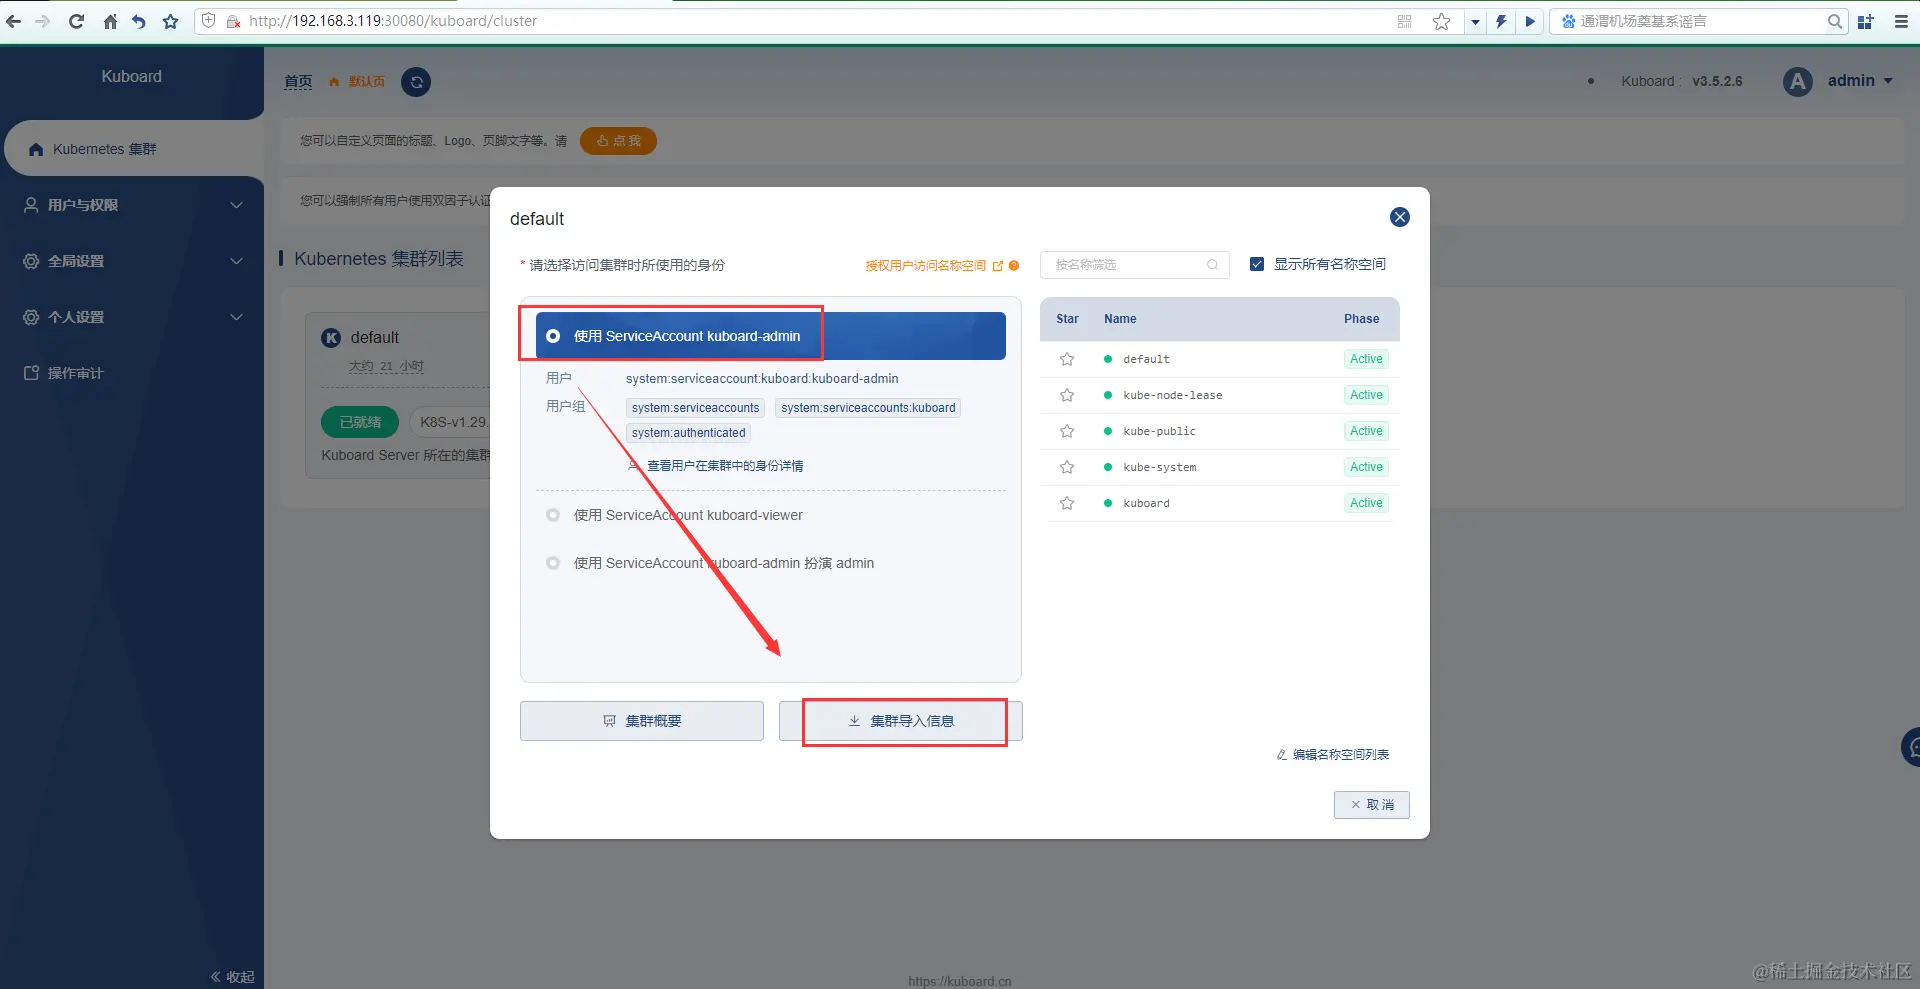1920x989 pixels.
Task: Click the orange help question mark icon
Action: [1014, 265]
